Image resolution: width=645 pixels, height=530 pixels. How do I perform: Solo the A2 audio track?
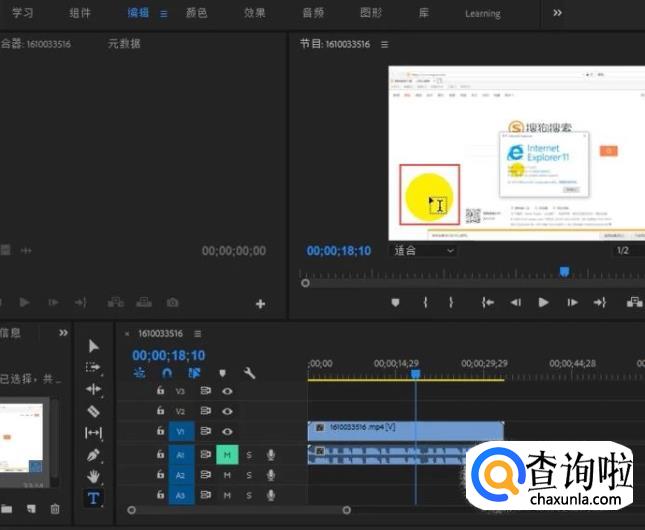click(249, 475)
